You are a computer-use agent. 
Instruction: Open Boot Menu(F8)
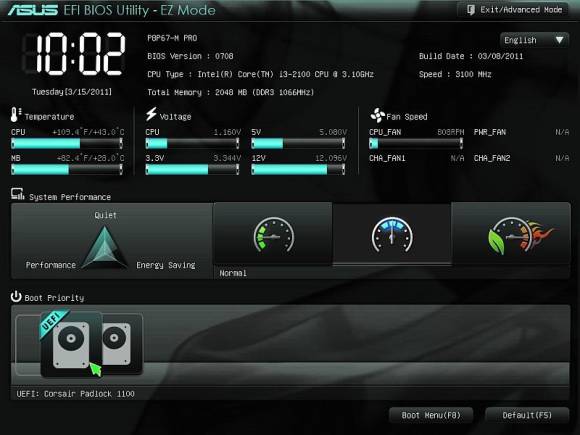tap(431, 415)
